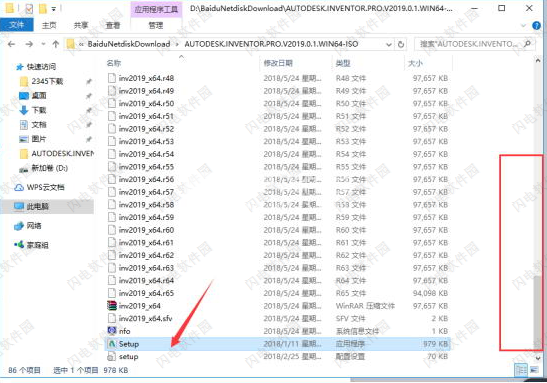Screen dimensions: 547x383
Task: Select the Setup application file icon
Action: click(x=112, y=344)
